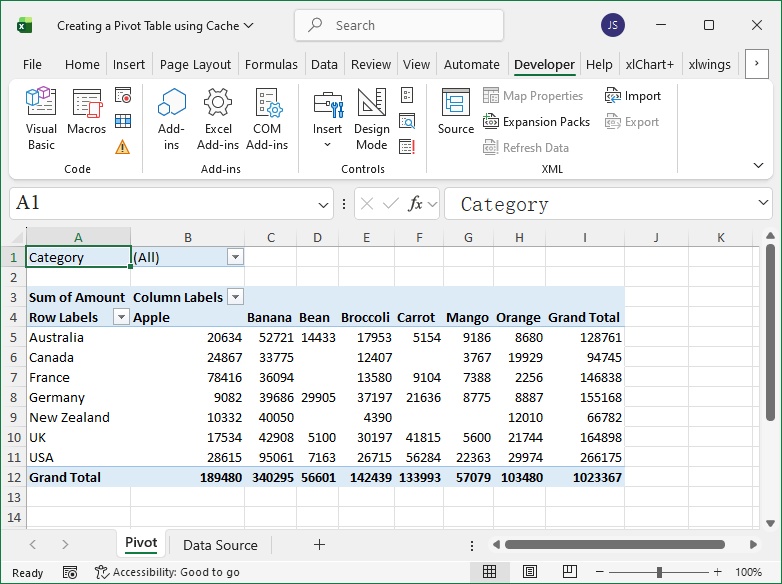The height and width of the screenshot is (584, 782).
Task: Open COM Add-ins dialog
Action: click(267, 119)
